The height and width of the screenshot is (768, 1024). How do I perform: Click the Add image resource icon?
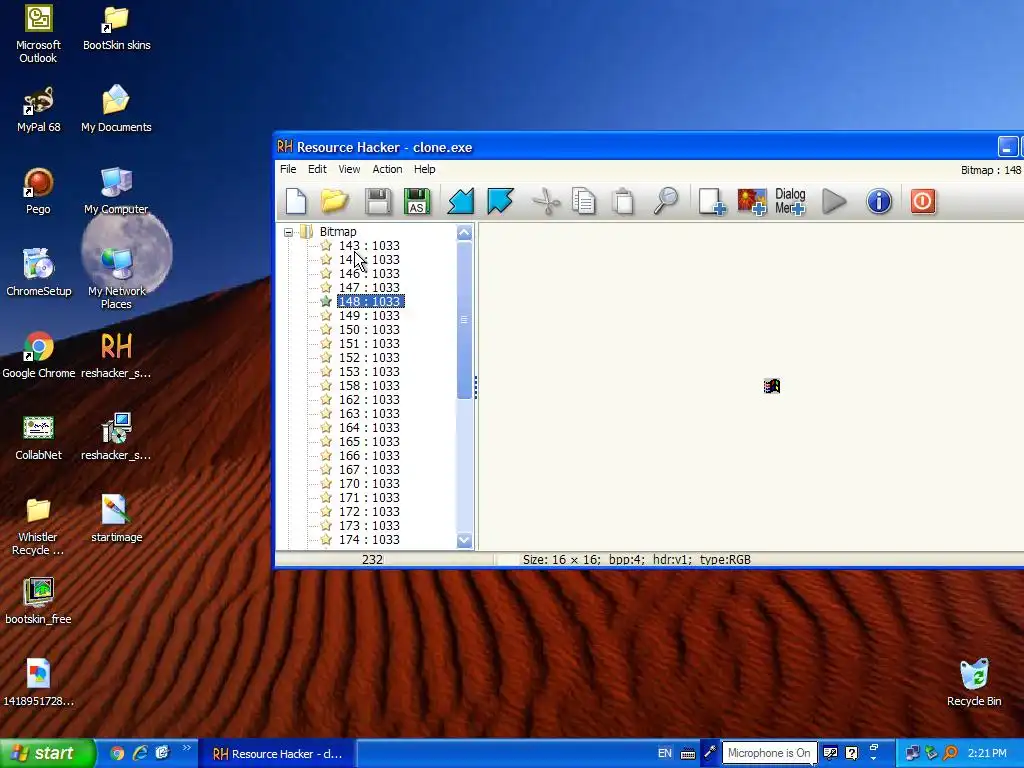pos(752,201)
